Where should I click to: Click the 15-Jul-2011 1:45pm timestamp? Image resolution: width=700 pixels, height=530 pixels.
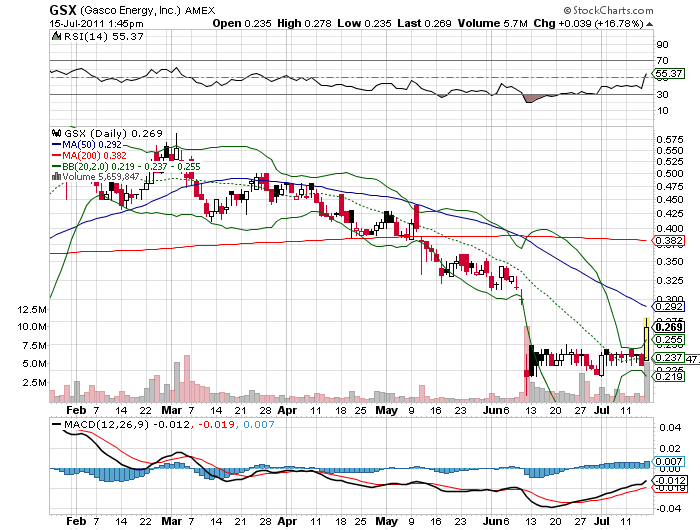pos(96,23)
